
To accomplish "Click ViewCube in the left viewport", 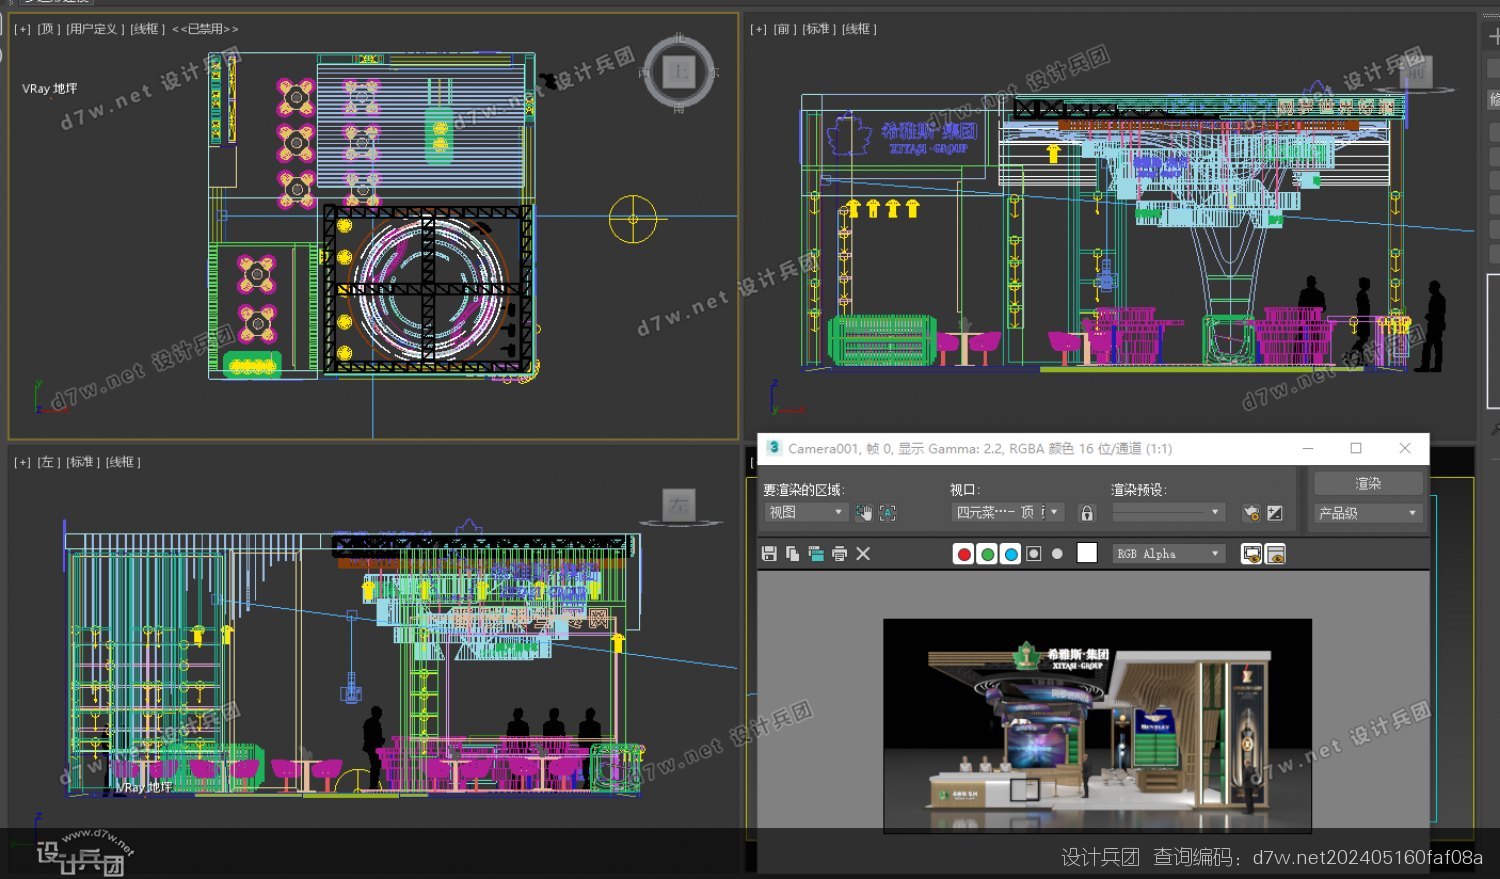I will (679, 506).
